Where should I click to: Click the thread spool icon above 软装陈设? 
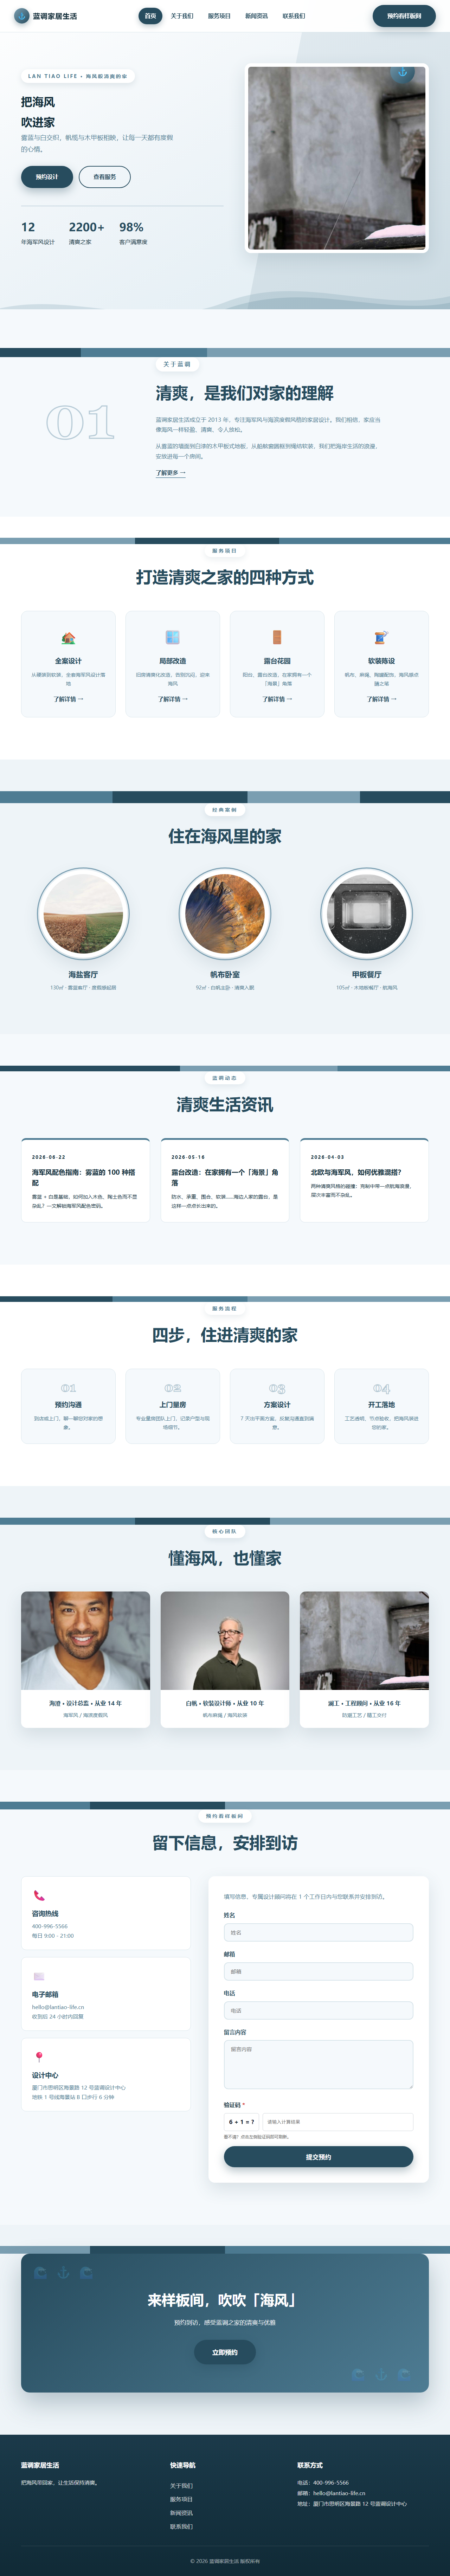[381, 637]
